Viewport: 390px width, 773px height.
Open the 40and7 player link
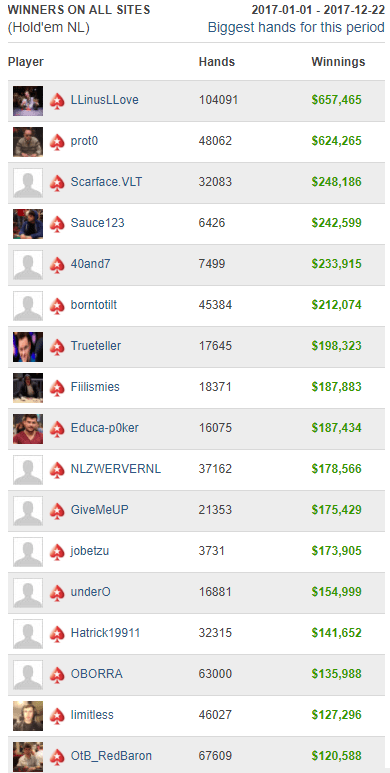pyautogui.click(x=91, y=264)
